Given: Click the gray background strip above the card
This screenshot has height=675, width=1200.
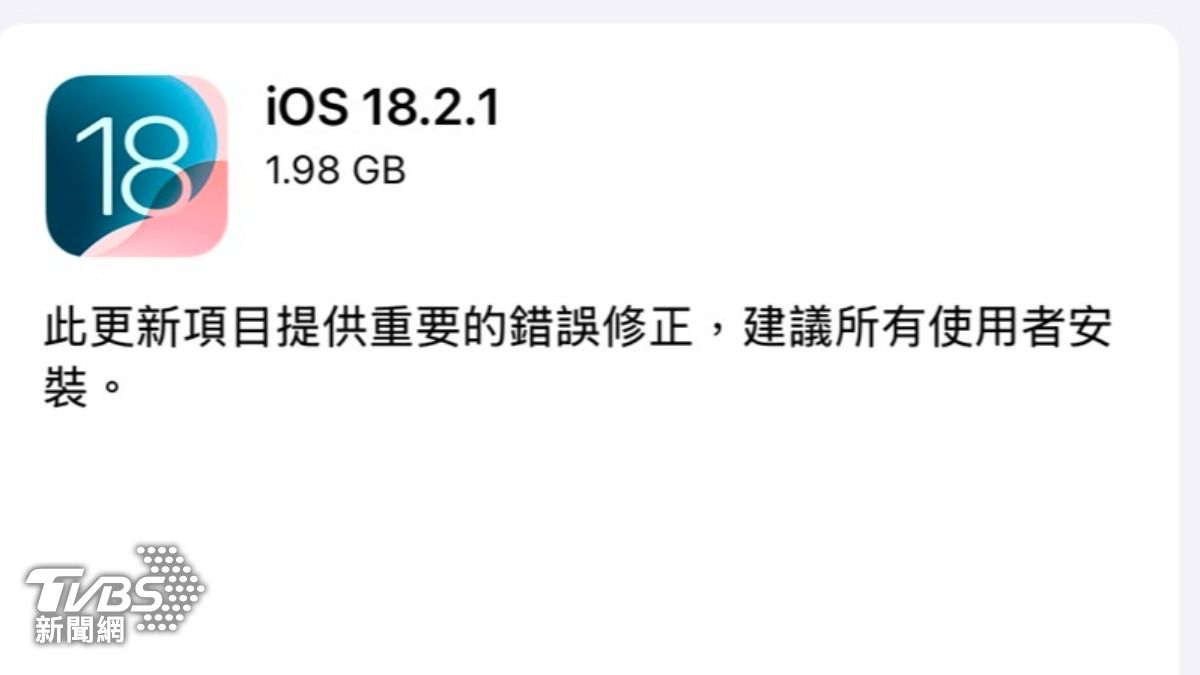Looking at the screenshot, I should 600,10.
